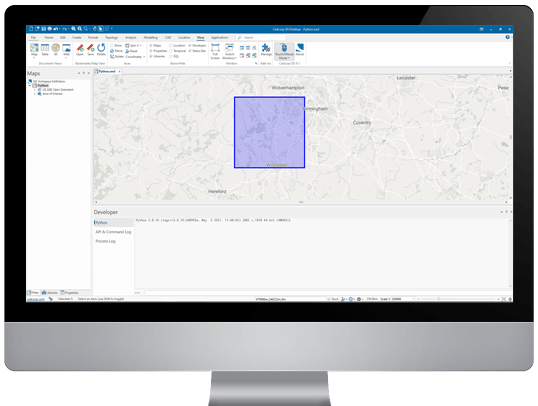The width and height of the screenshot is (538, 406).
Task: Open the 3D document view
Action: (x=56, y=50)
